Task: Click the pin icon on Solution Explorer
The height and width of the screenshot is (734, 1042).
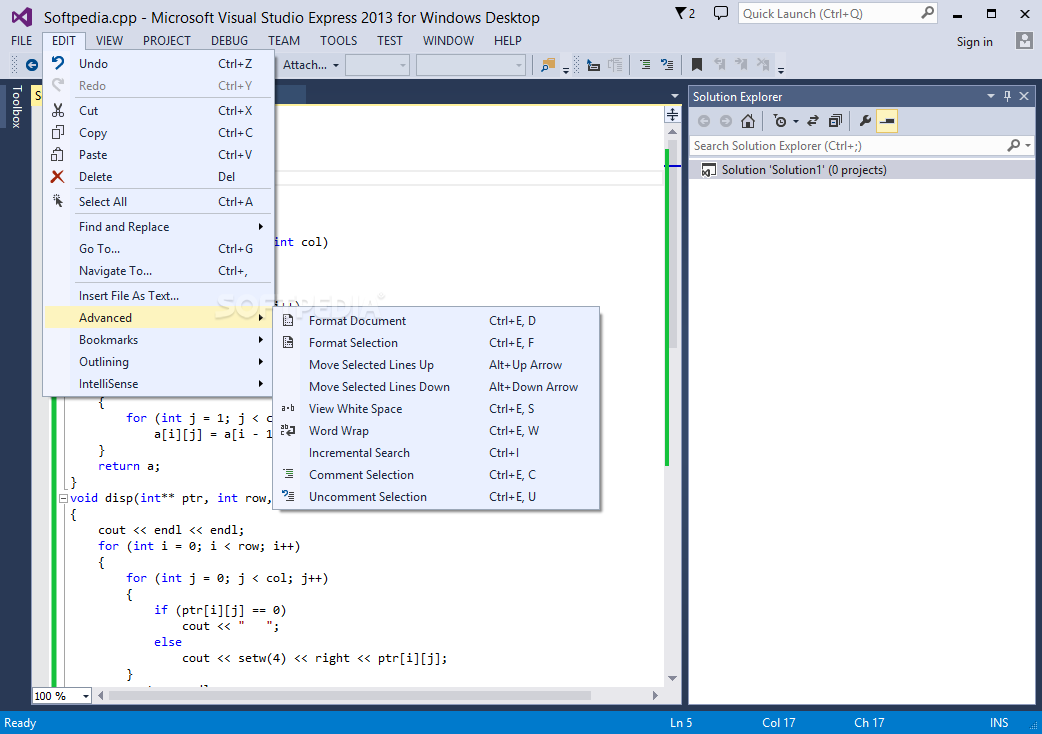Action: (x=1007, y=96)
